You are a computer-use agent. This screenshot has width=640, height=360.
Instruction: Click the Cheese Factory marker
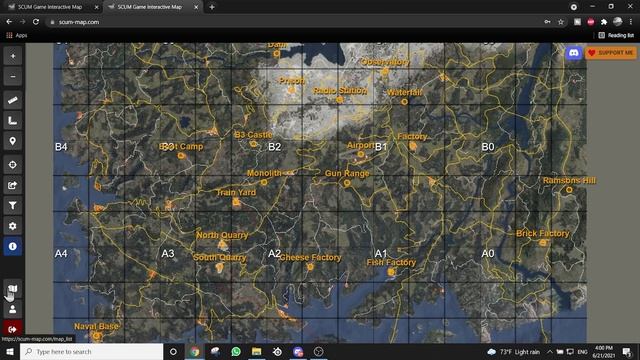[x=310, y=267]
